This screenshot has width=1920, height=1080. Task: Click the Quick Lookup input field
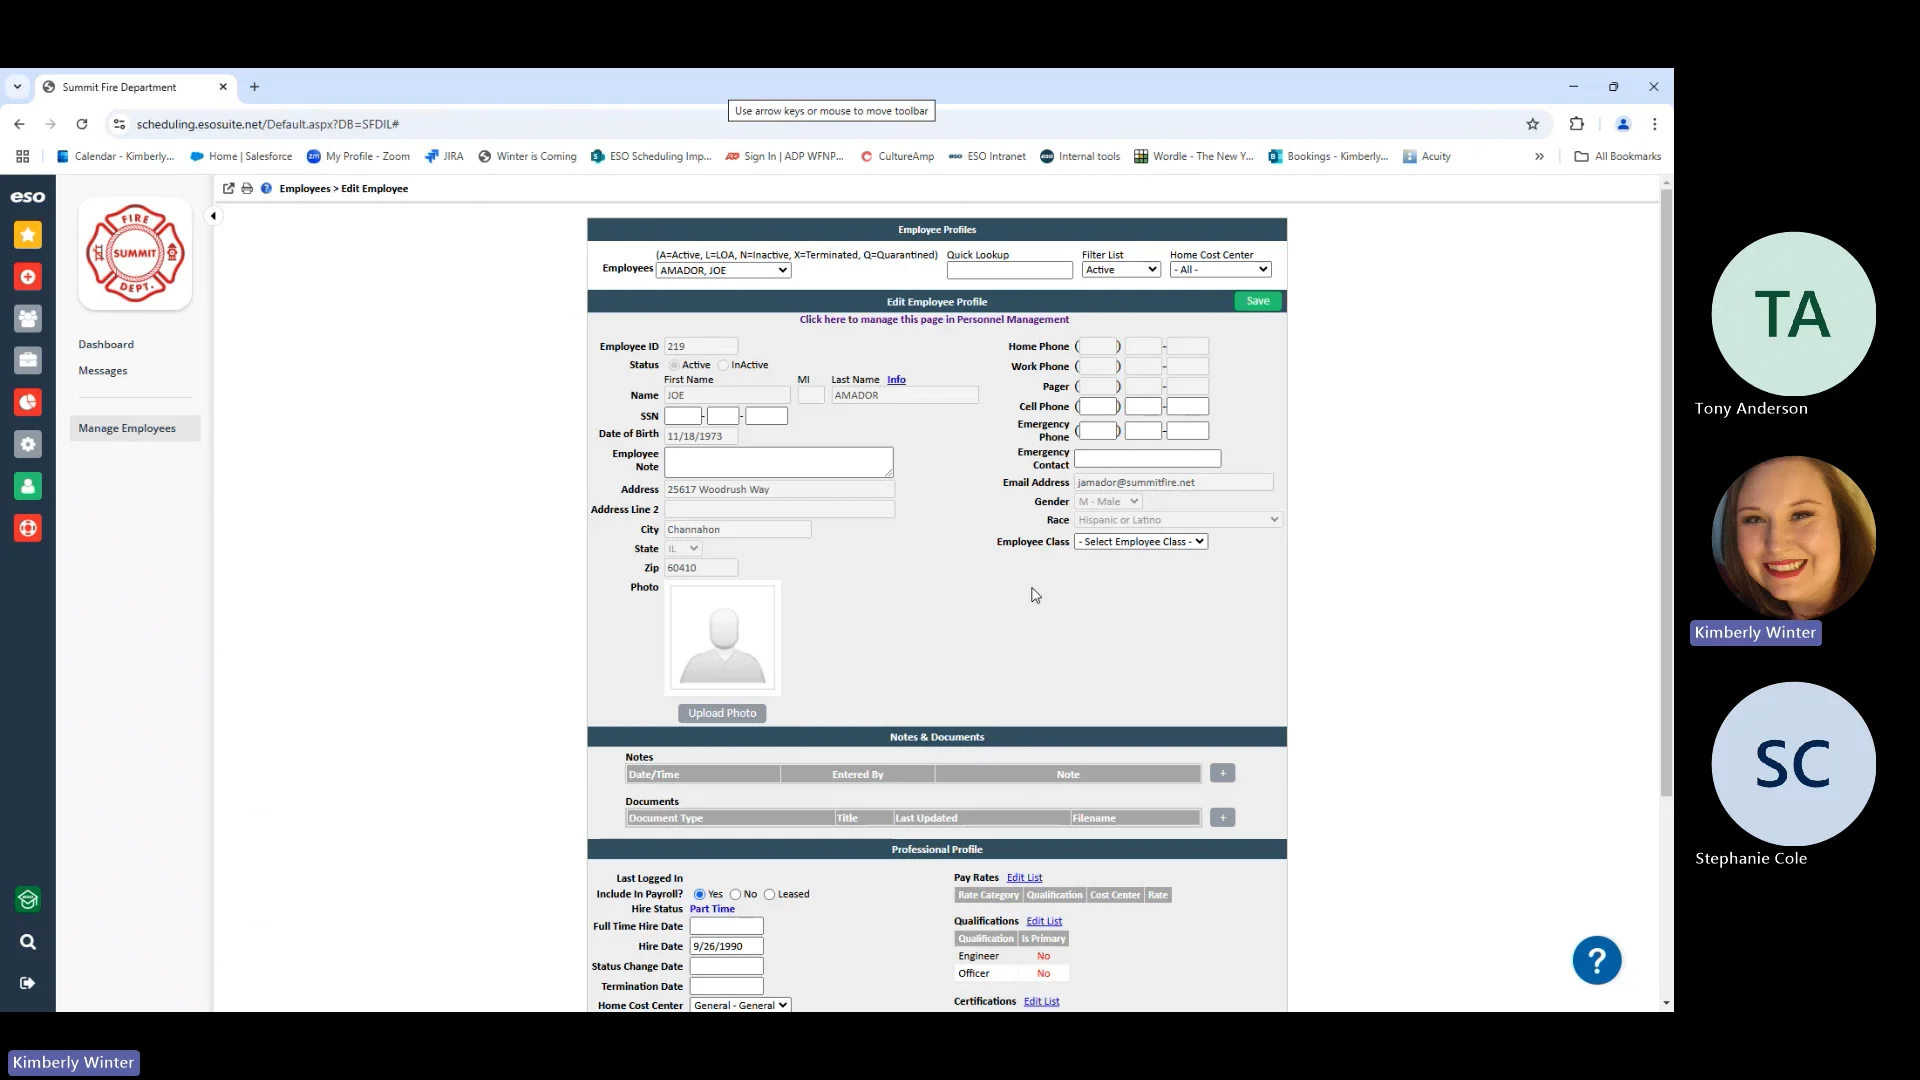[x=1009, y=270]
